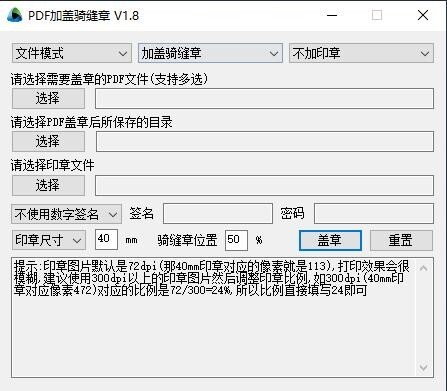Click the text area scrollbar up arrow
Viewport: 447px width, 391px height.
[x=424, y=268]
